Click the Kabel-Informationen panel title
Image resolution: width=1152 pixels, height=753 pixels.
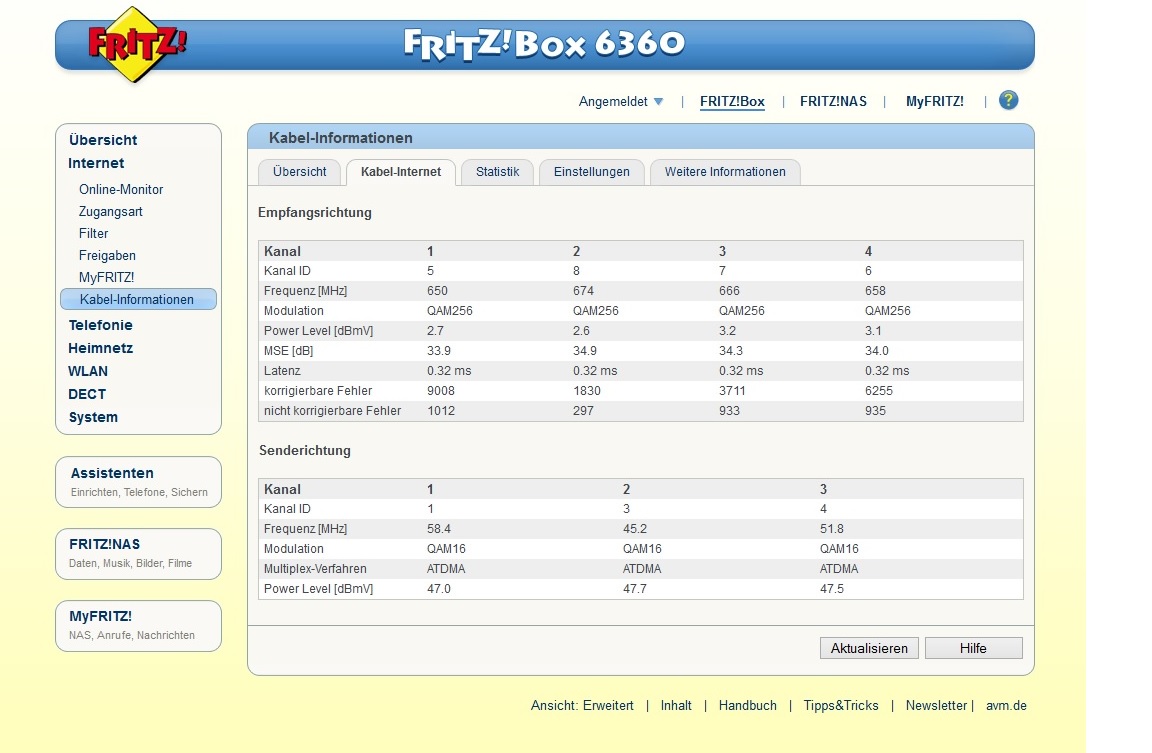(341, 137)
